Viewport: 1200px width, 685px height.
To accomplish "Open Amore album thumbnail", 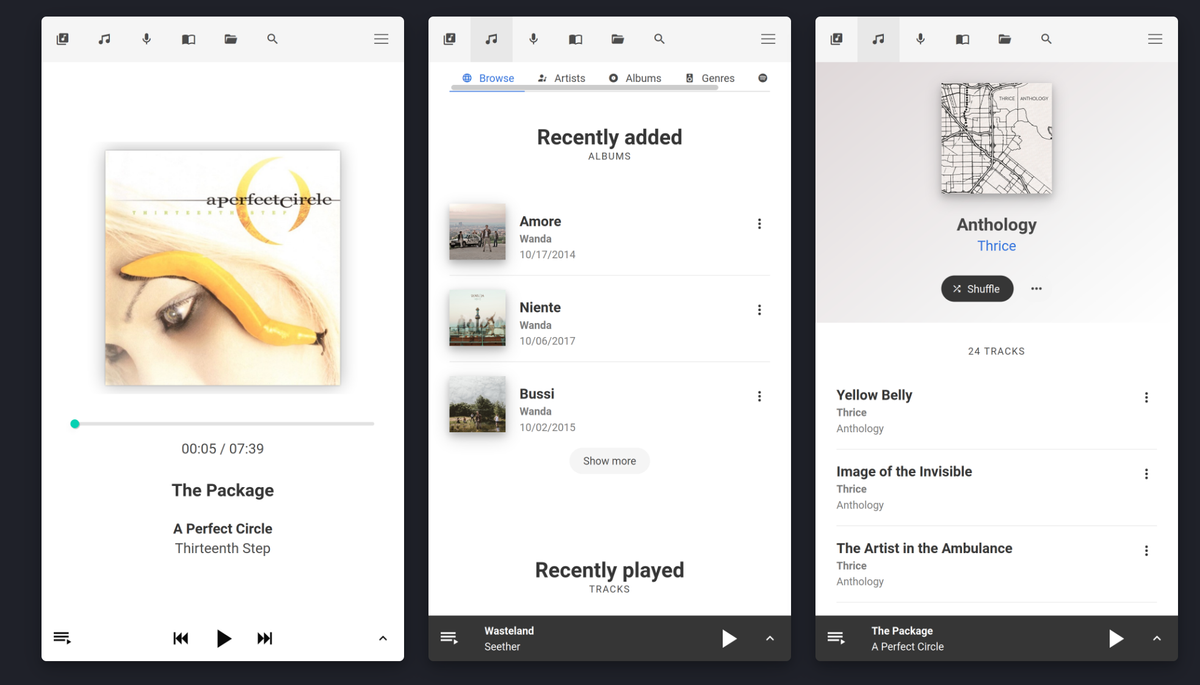I will pos(477,232).
